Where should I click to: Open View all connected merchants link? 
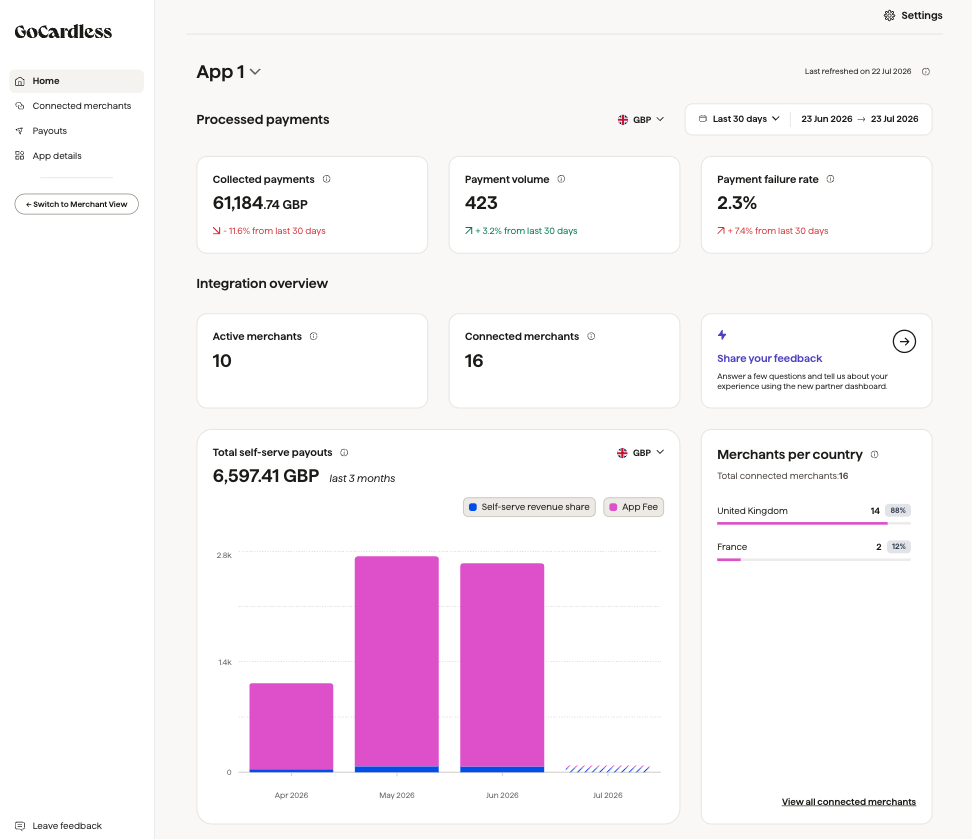849,802
